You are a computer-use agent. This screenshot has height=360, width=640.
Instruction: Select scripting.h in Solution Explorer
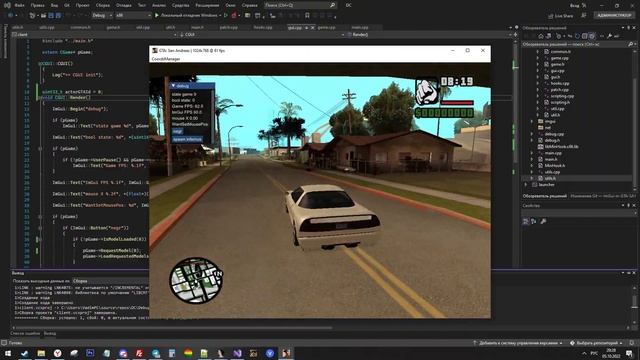pos(560,102)
